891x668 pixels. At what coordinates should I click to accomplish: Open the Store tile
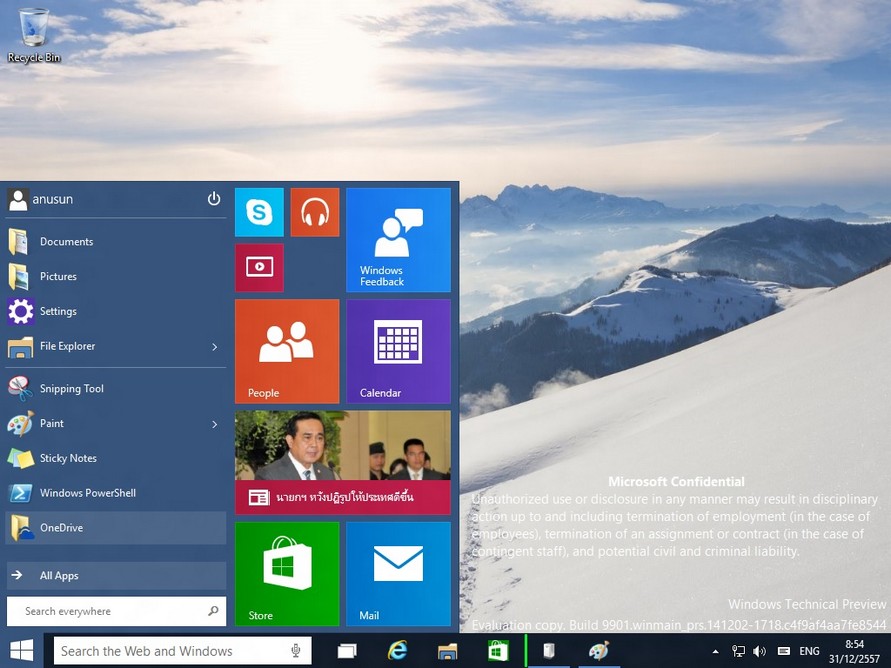(287, 574)
